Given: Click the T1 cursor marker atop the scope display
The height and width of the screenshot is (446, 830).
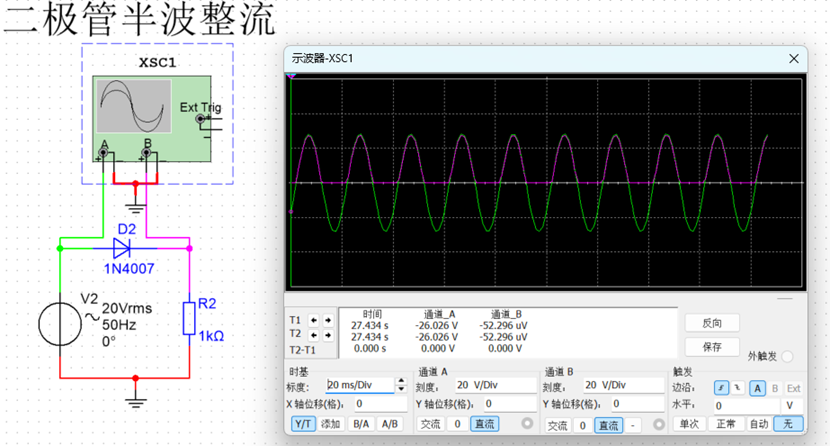Looking at the screenshot, I should pos(291,77).
